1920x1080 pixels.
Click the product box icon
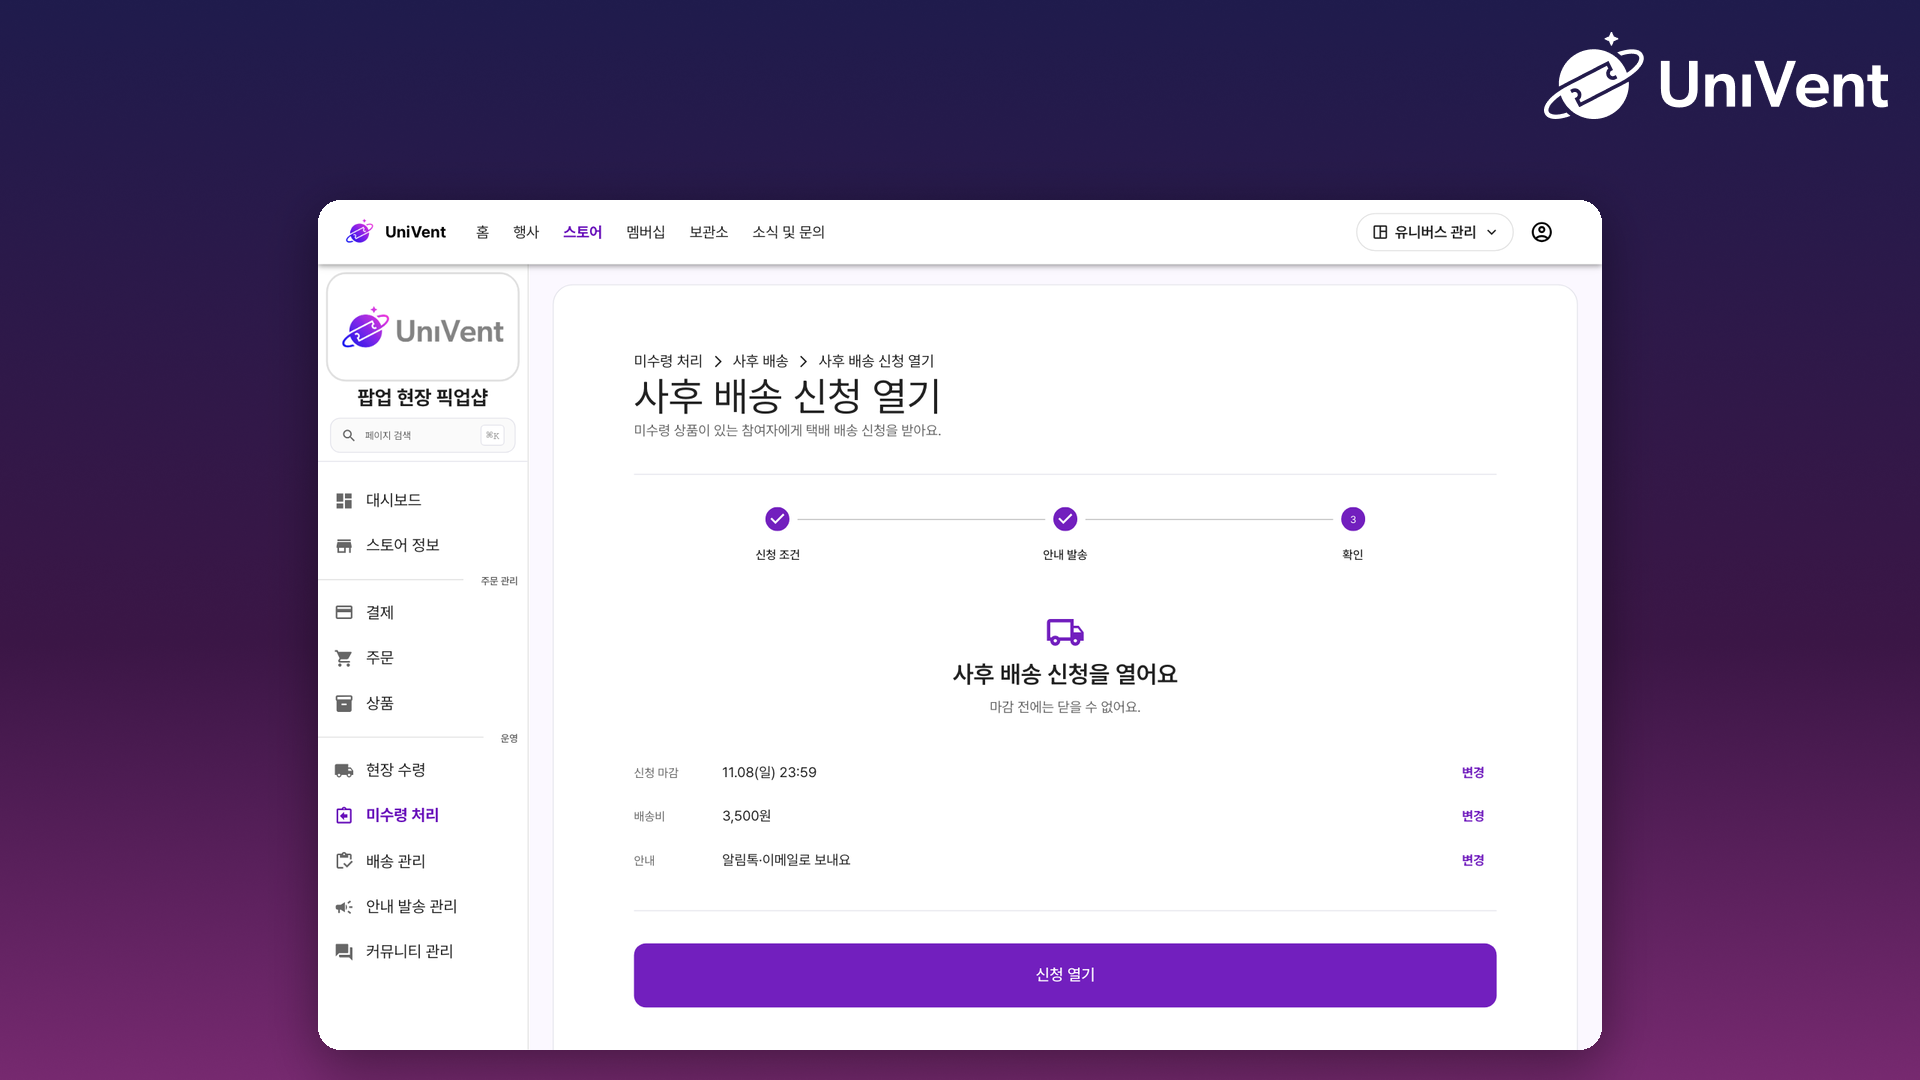pyautogui.click(x=344, y=703)
